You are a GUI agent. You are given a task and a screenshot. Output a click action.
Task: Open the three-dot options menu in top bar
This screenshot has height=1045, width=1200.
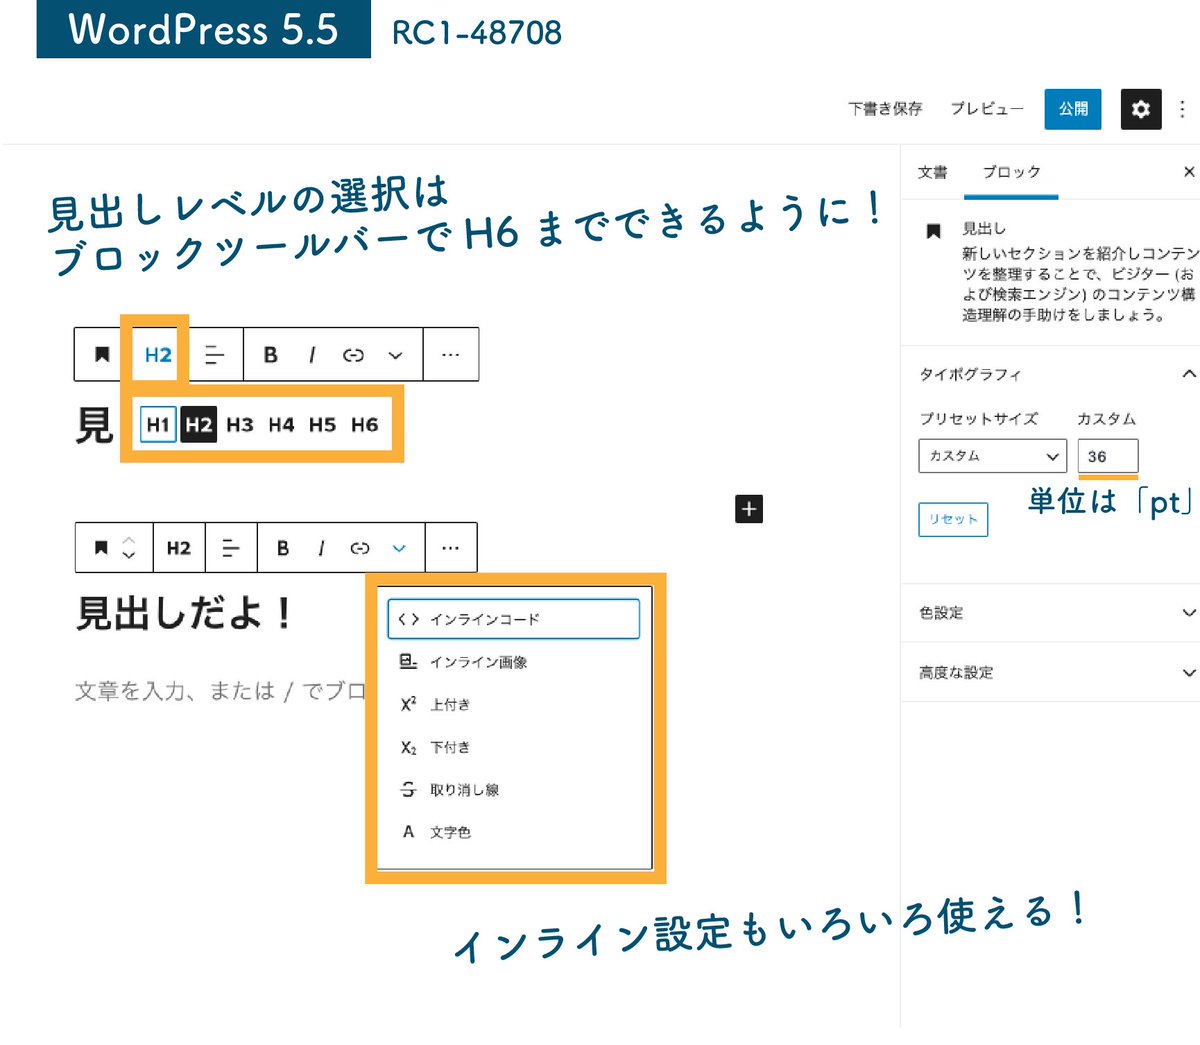[x=1183, y=109]
